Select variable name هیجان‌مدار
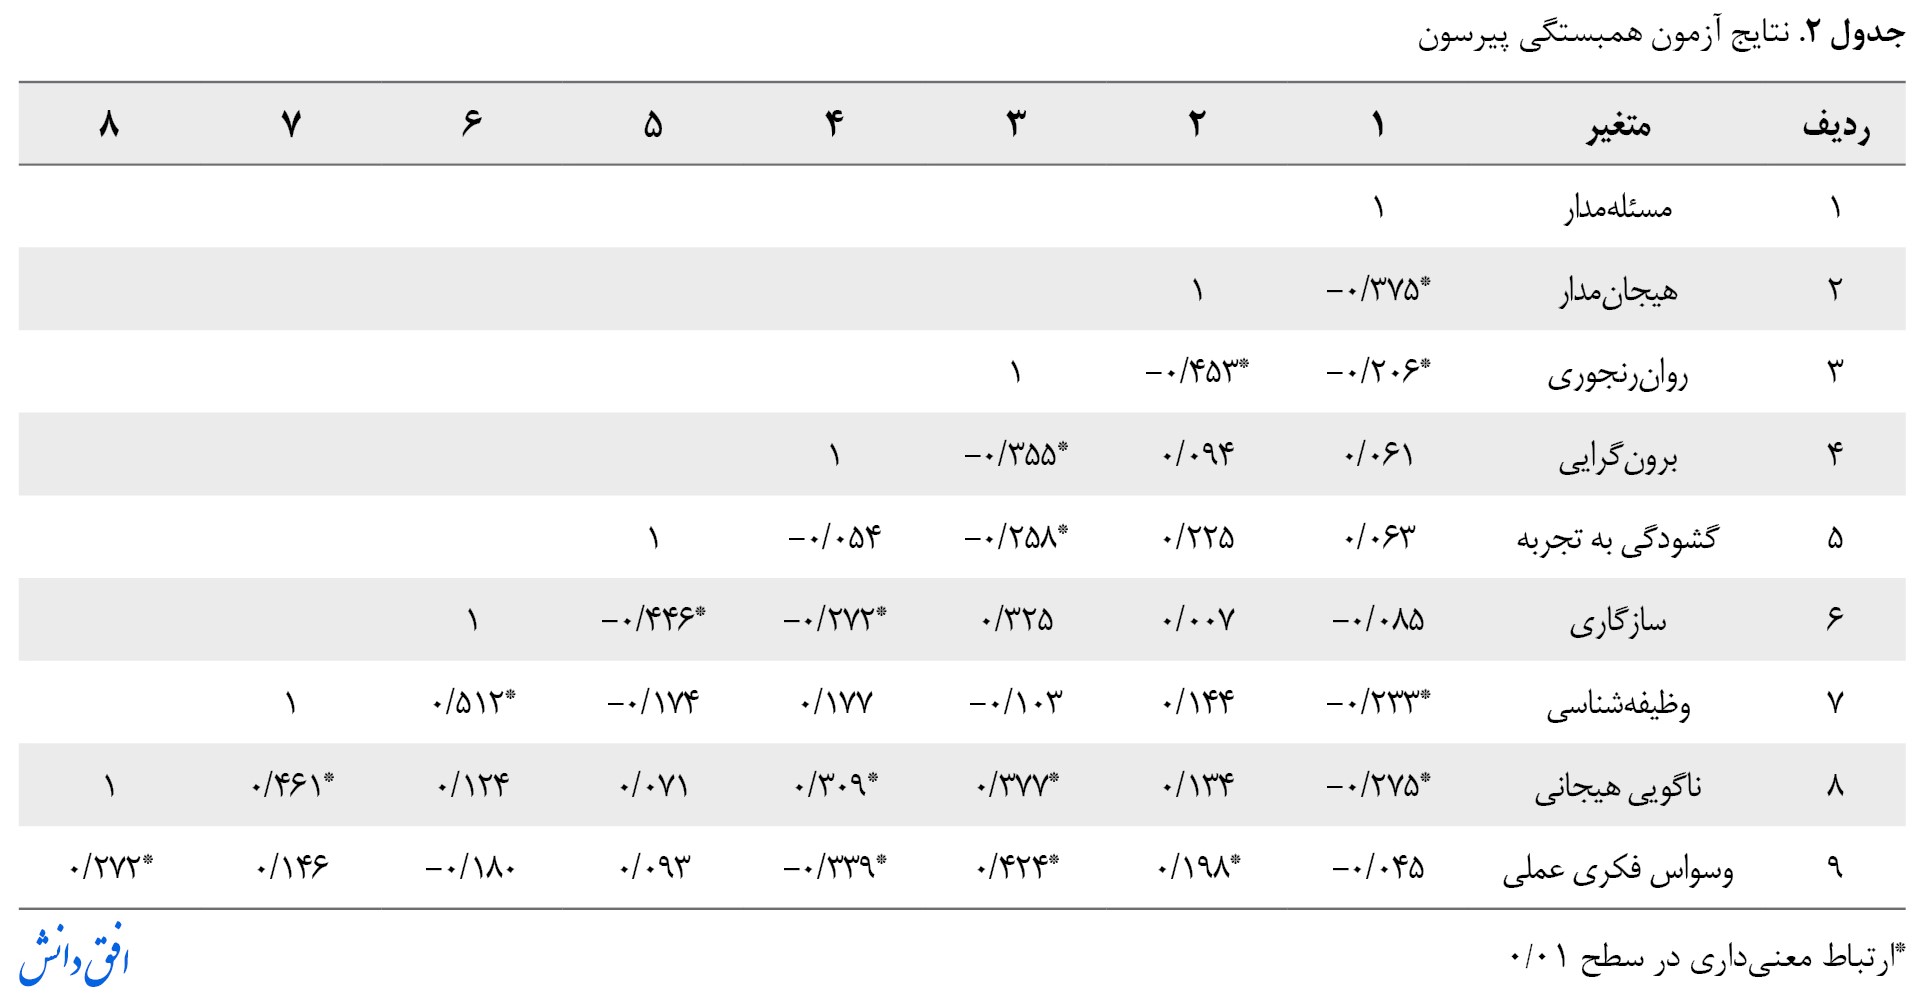1923x998 pixels. [x=1618, y=291]
